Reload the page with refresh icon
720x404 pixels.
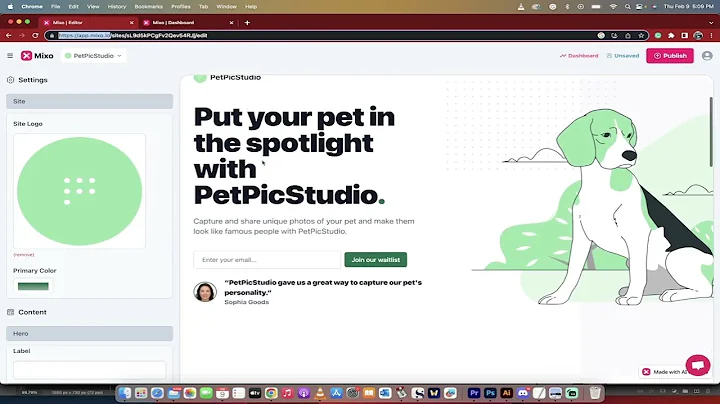tap(35, 35)
